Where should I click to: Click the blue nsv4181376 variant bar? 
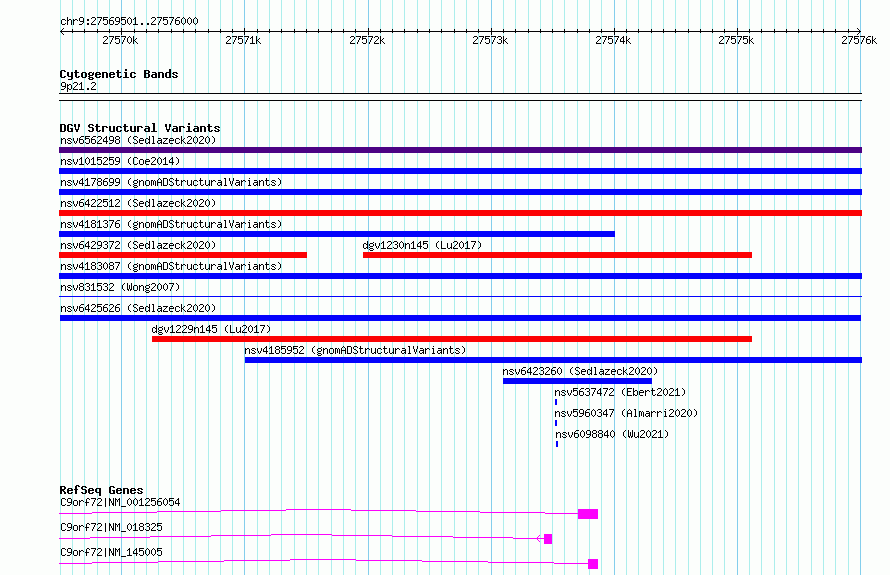point(337,234)
